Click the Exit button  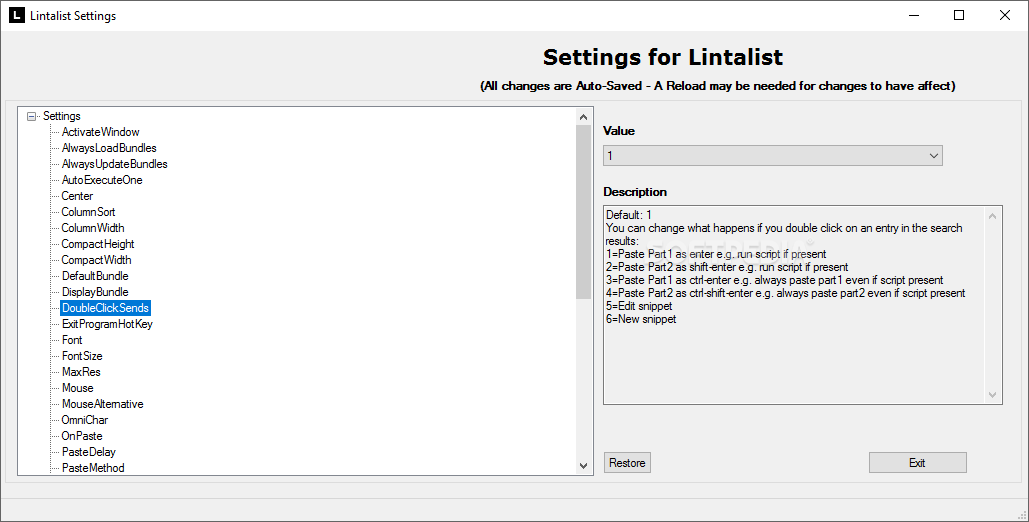(917, 463)
